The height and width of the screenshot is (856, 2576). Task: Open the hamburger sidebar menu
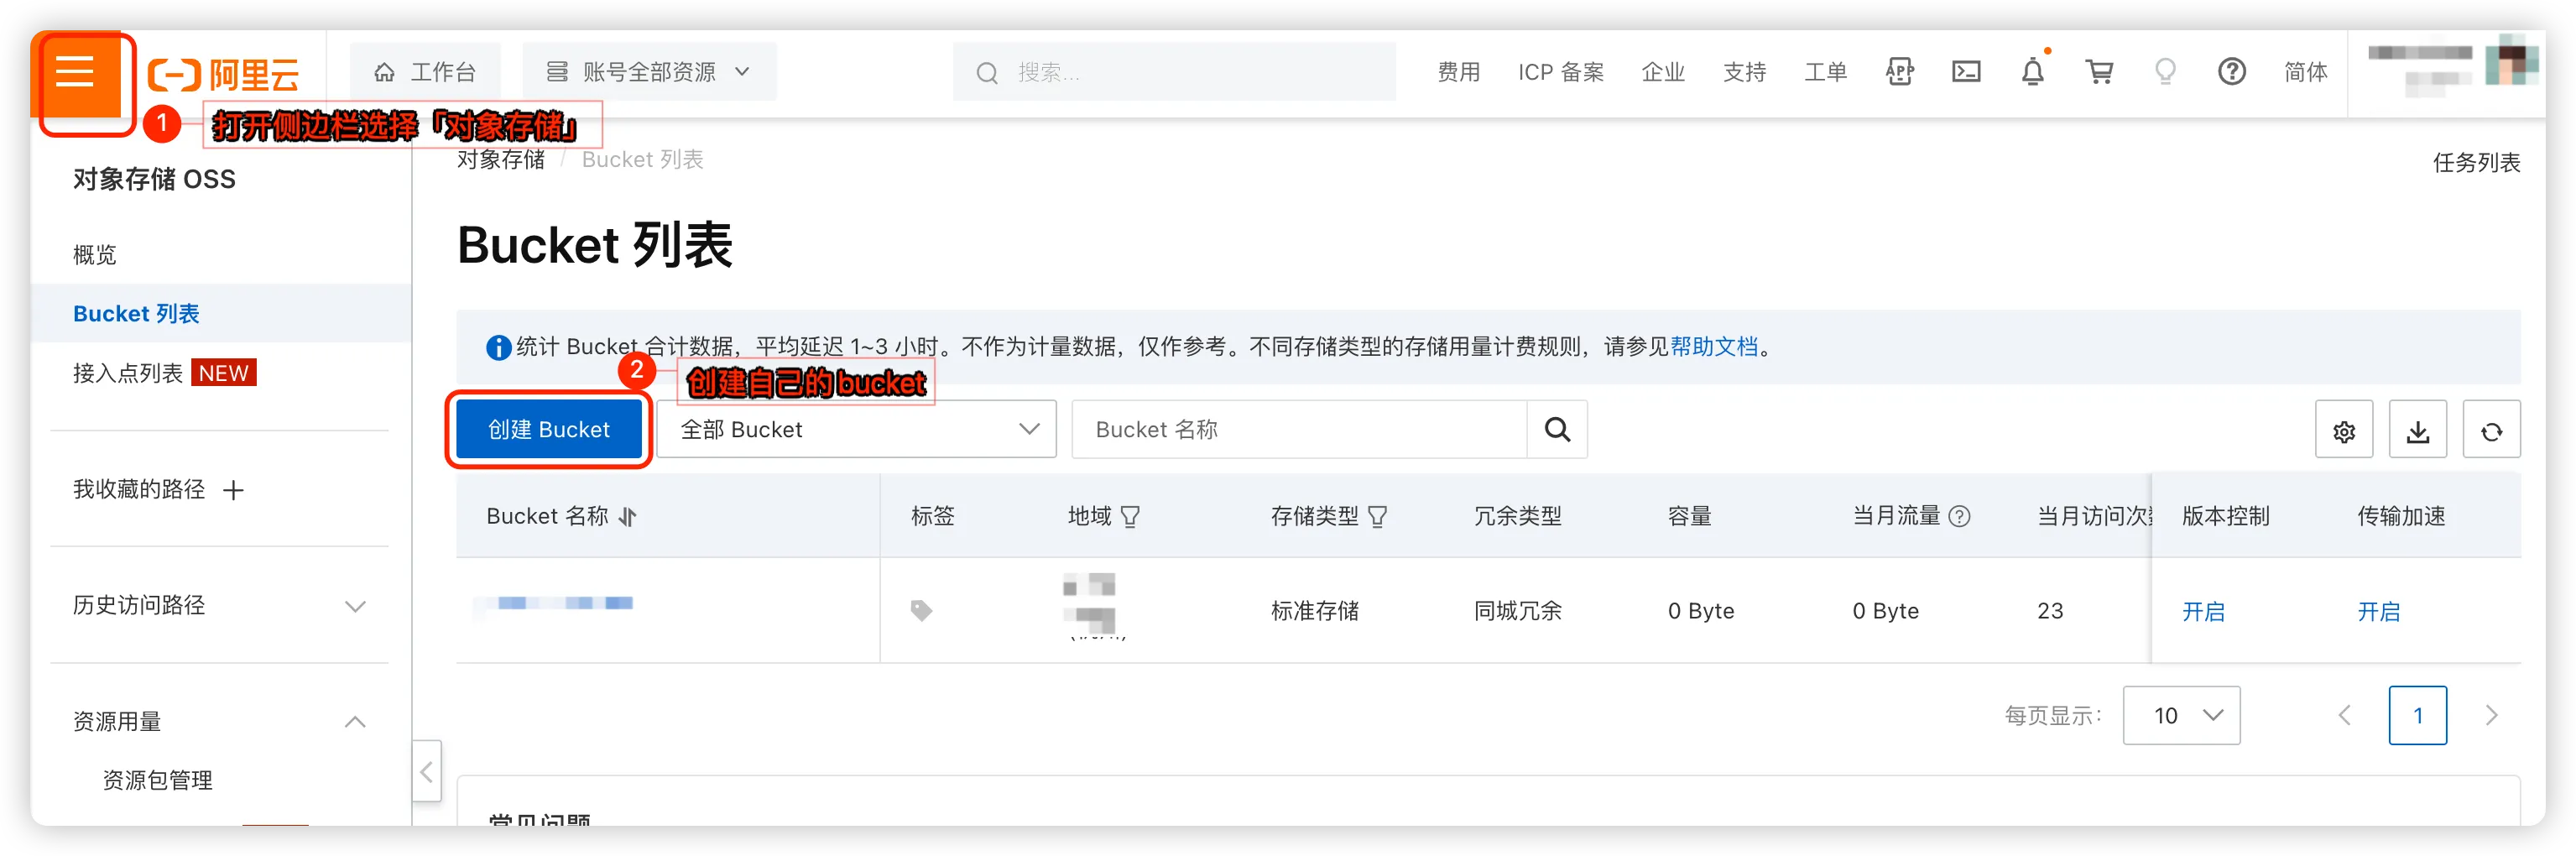coord(75,72)
